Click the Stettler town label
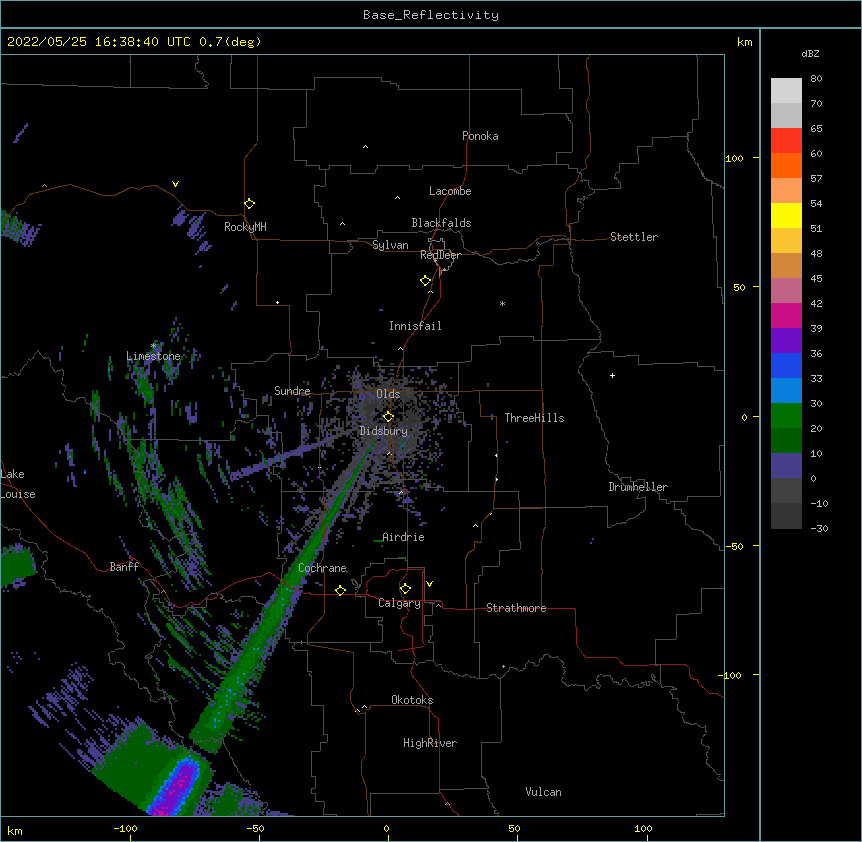Viewport: 862px width, 842px height. [633, 237]
